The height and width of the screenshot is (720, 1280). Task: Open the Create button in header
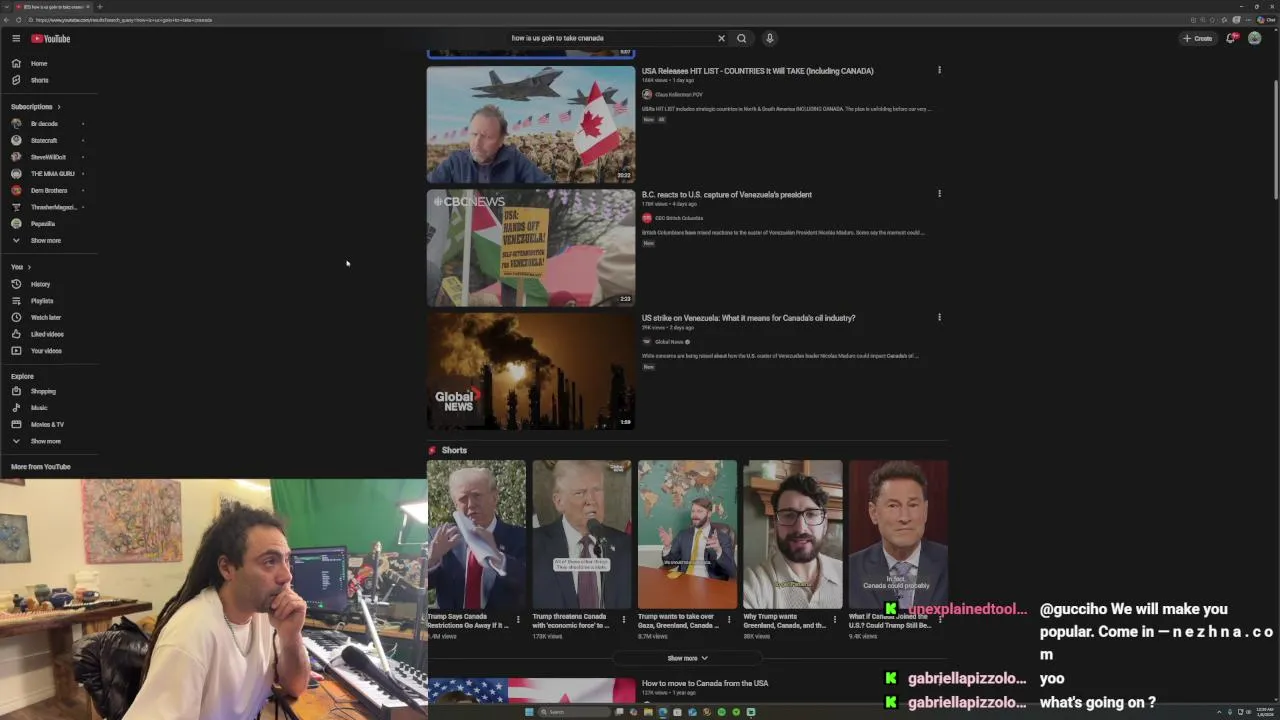point(1197,38)
